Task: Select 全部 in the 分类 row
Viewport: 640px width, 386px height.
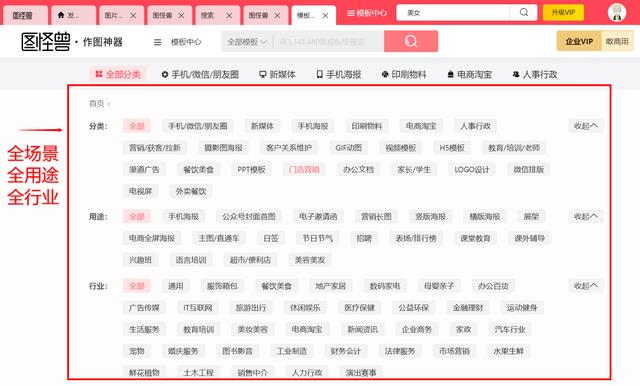Action: (x=137, y=126)
